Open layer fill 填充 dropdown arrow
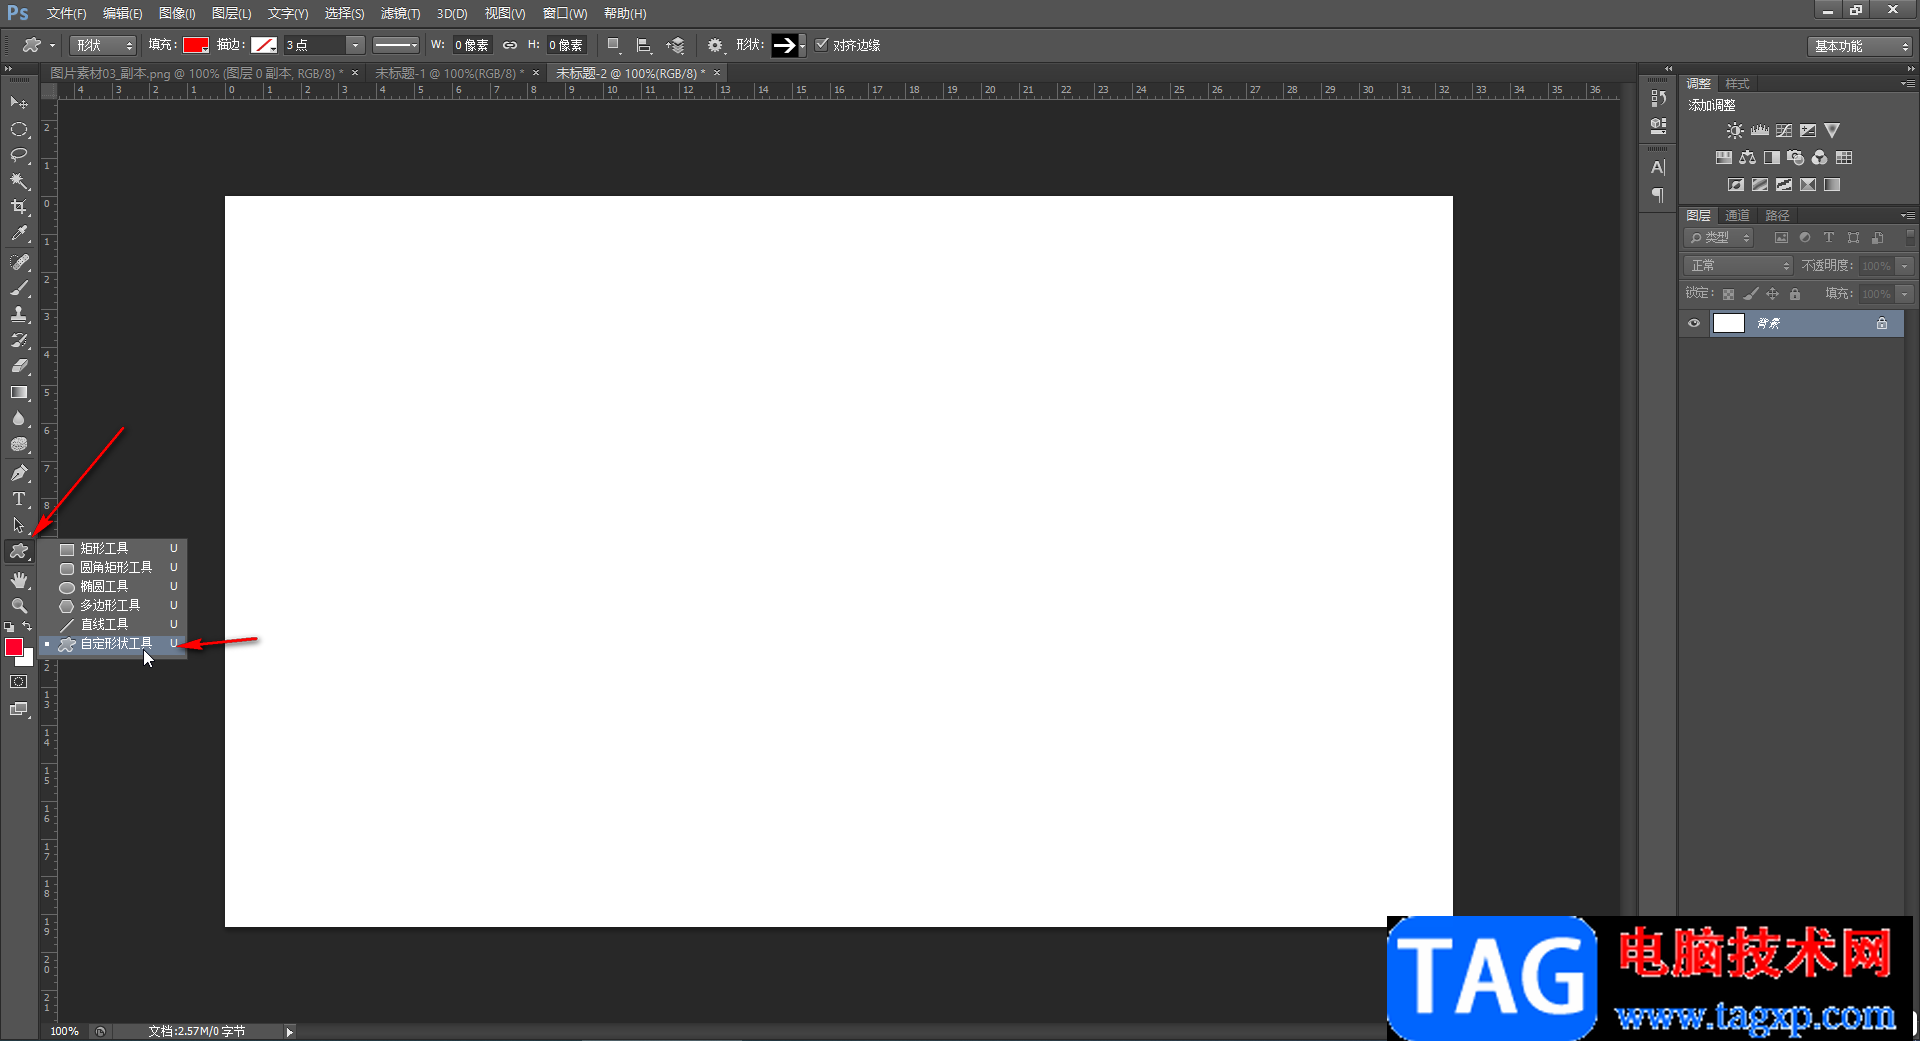This screenshot has height=1041, width=1920. pos(1905,294)
